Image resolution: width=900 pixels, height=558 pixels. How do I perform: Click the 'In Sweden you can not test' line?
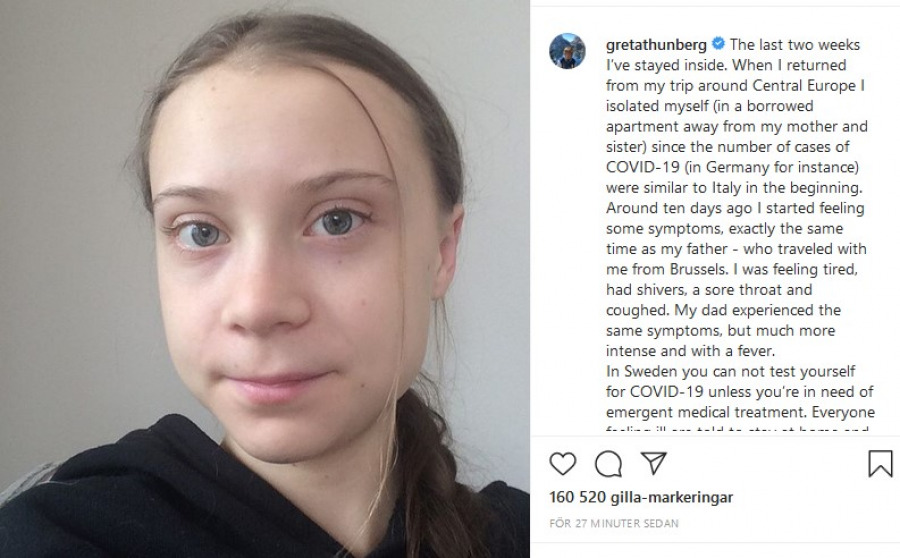coord(730,371)
